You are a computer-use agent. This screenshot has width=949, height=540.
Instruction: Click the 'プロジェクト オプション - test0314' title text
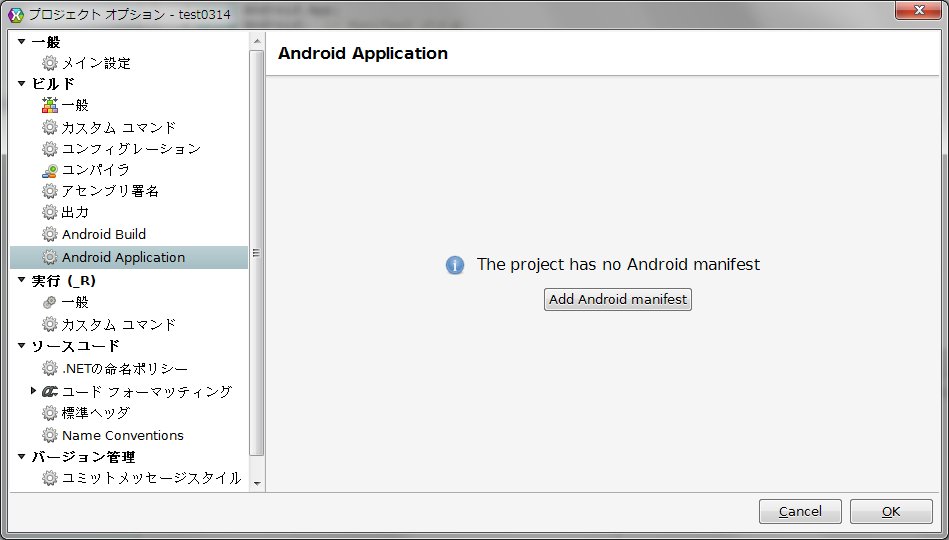pyautogui.click(x=130, y=15)
